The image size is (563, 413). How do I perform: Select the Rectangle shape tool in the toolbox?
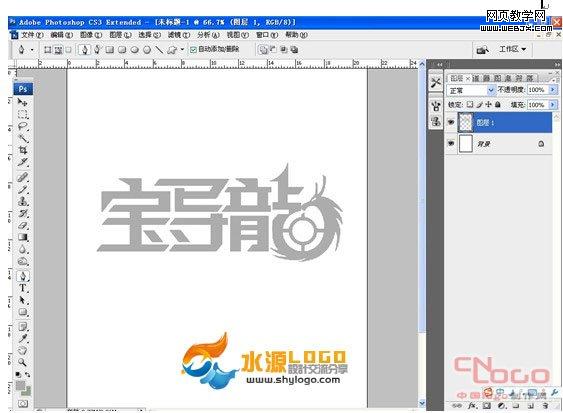(x=23, y=312)
